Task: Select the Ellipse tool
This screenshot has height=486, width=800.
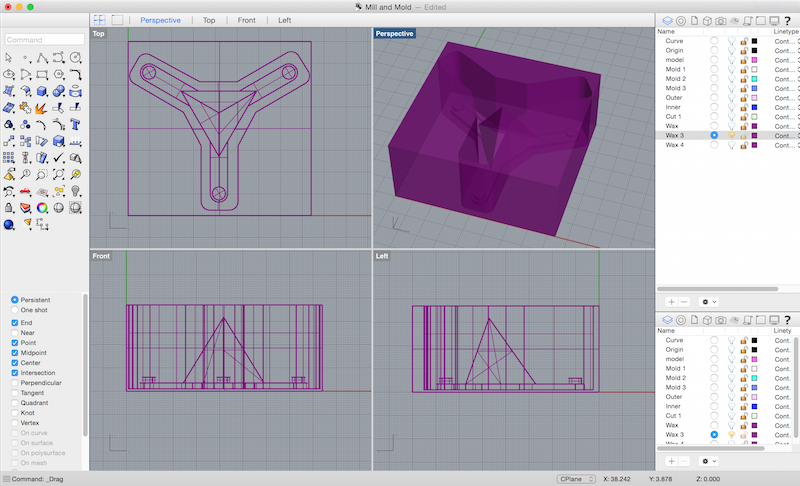Action: pos(9,74)
